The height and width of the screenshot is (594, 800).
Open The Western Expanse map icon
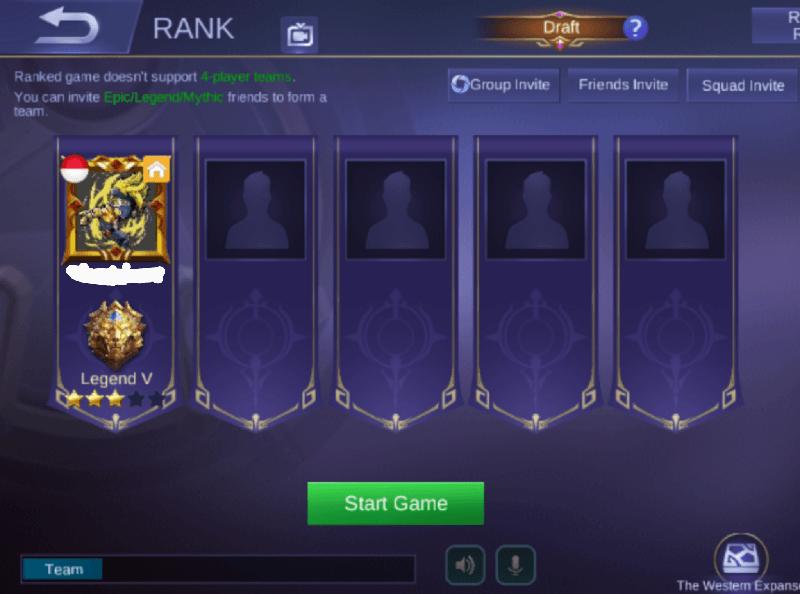[741, 557]
